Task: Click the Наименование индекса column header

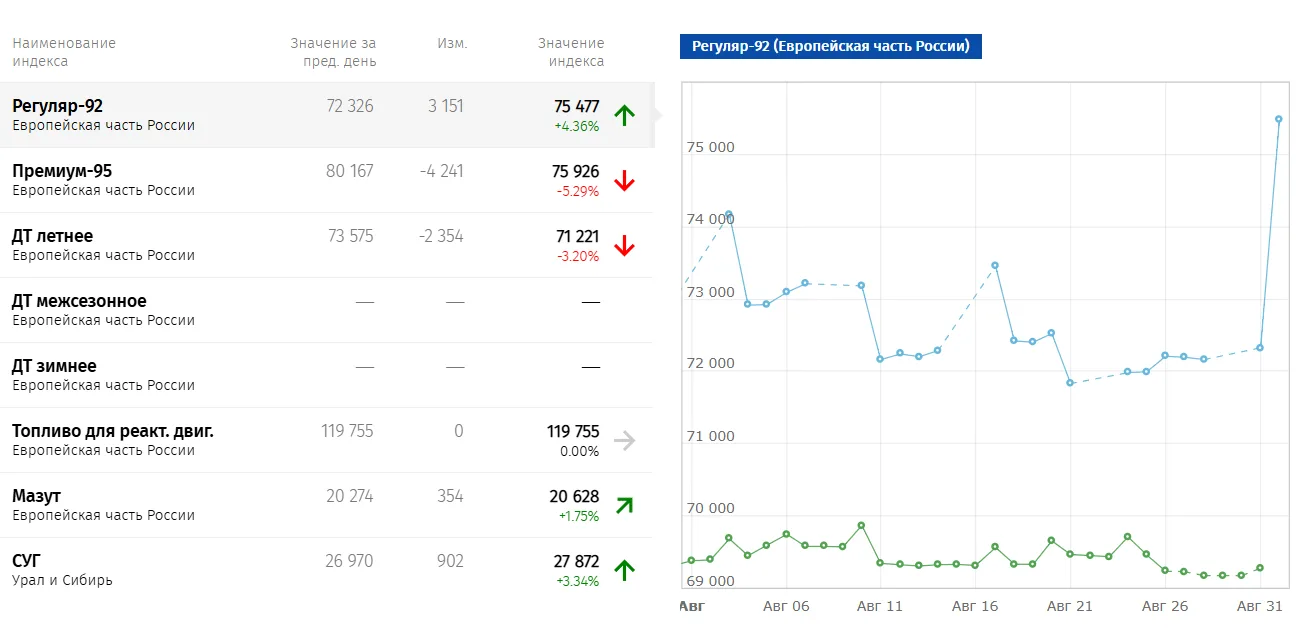Action: (x=64, y=52)
